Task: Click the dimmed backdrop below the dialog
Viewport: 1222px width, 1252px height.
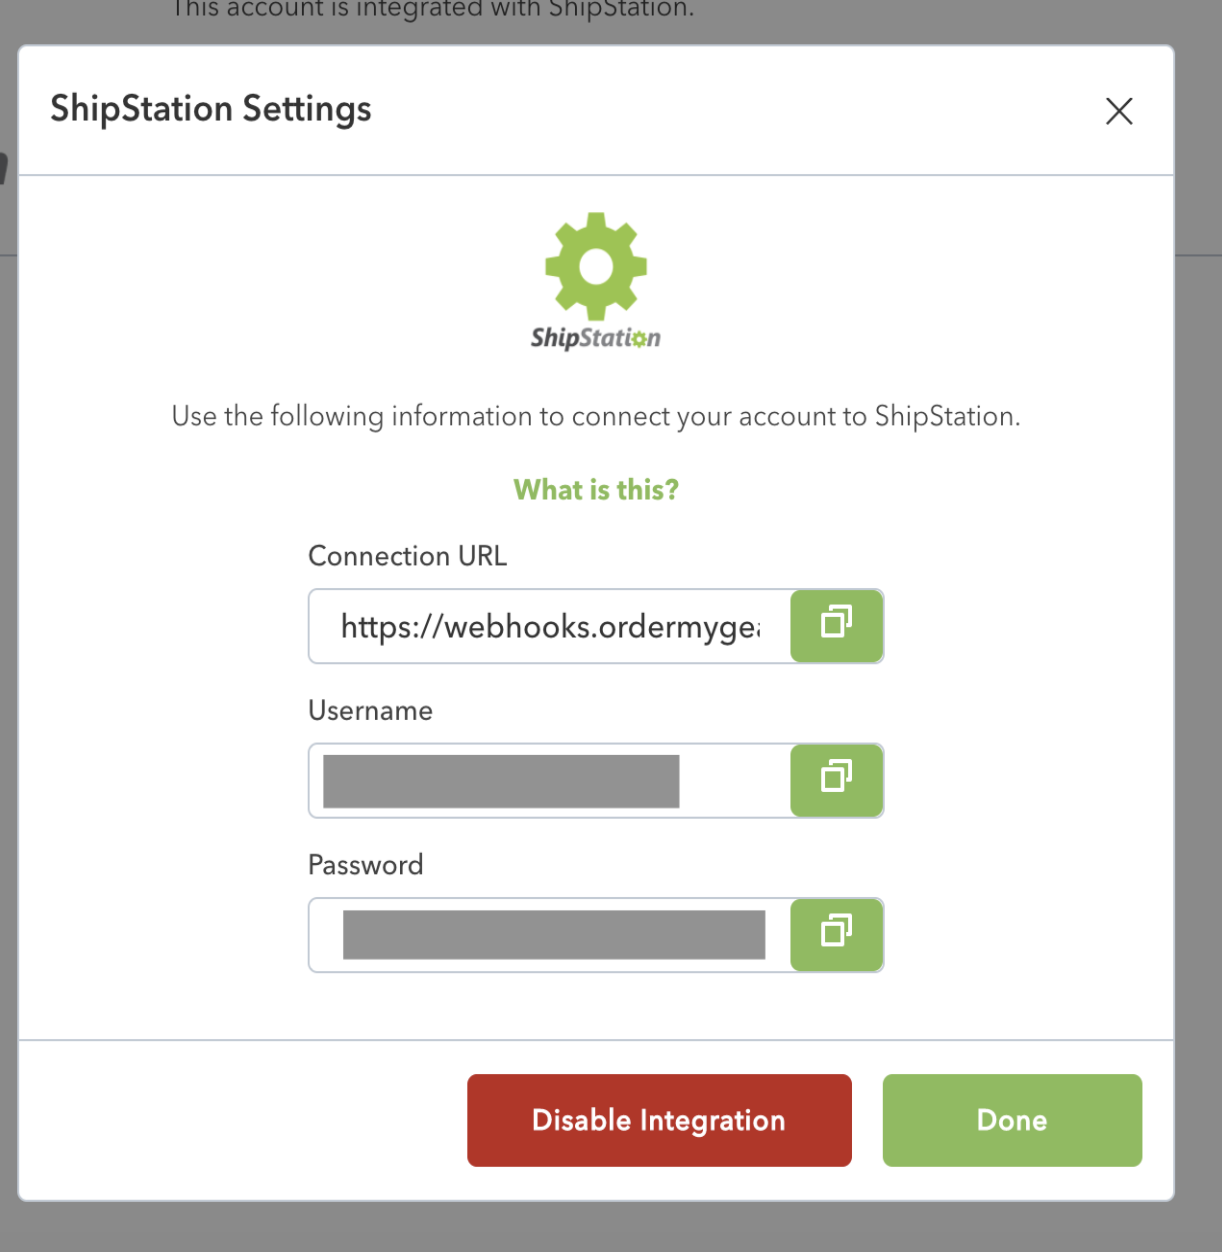Action: click(611, 1228)
